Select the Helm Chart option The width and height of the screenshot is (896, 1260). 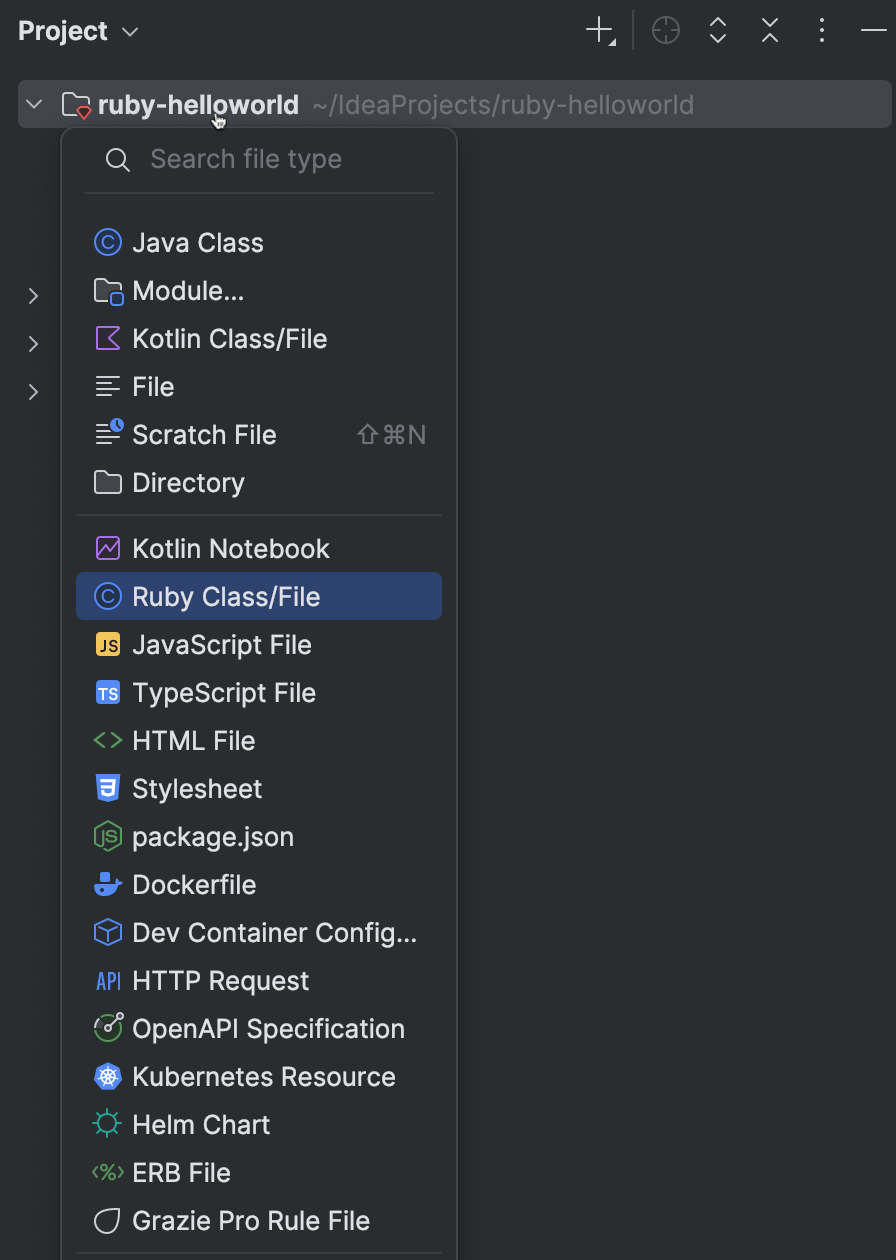tap(201, 1124)
